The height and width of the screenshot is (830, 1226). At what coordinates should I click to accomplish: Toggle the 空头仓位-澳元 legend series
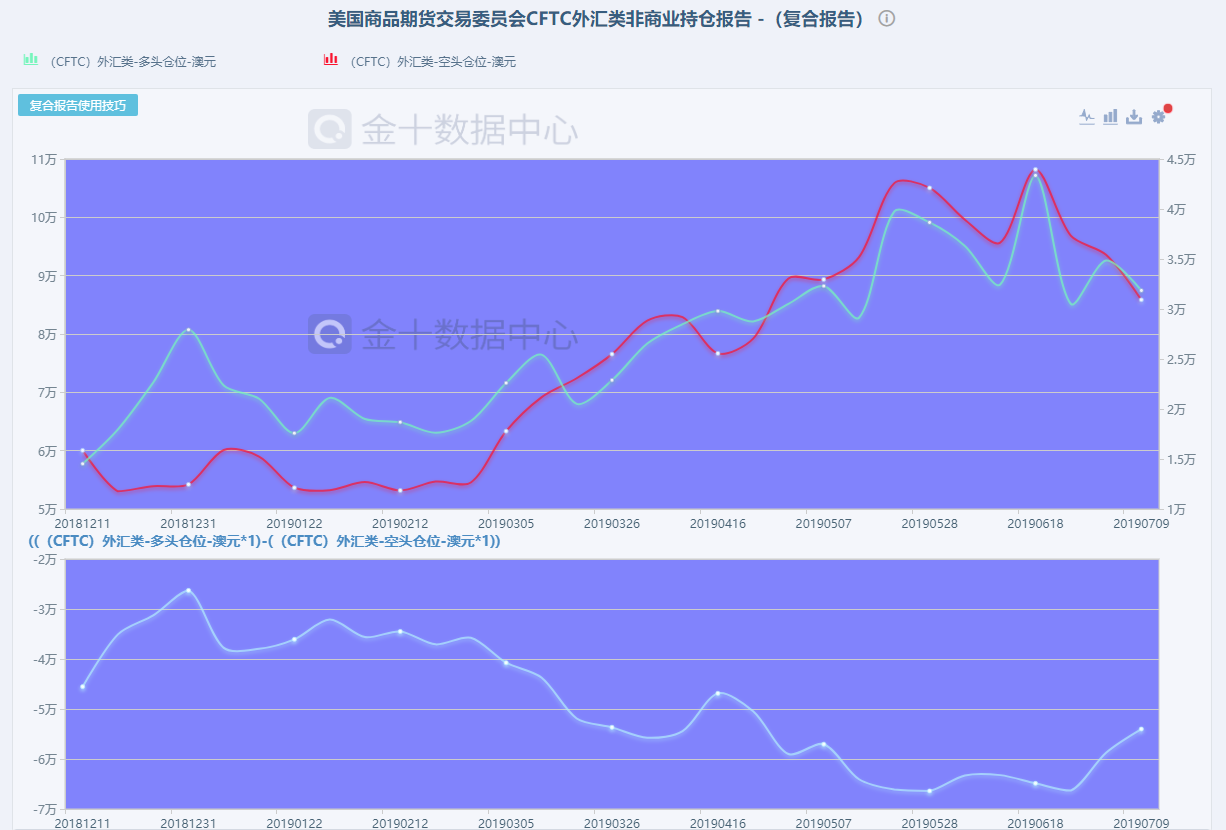(432, 62)
